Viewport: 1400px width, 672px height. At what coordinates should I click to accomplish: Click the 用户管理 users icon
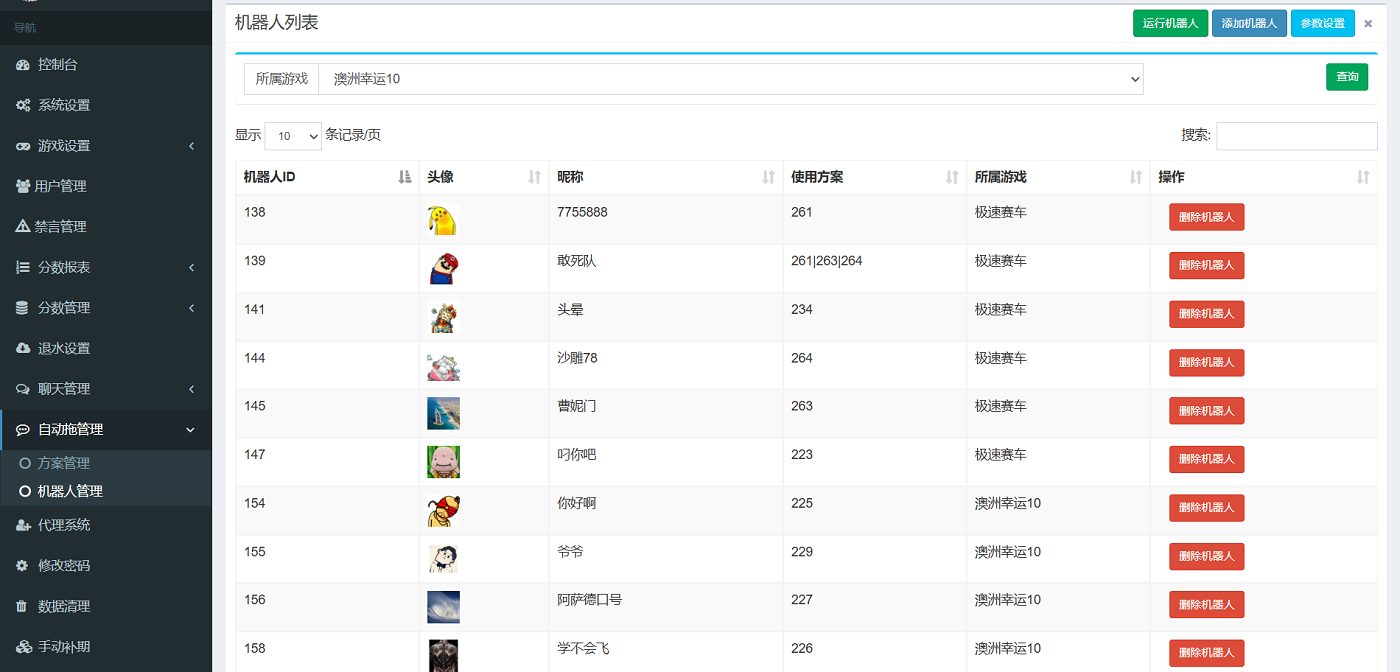pyautogui.click(x=23, y=186)
